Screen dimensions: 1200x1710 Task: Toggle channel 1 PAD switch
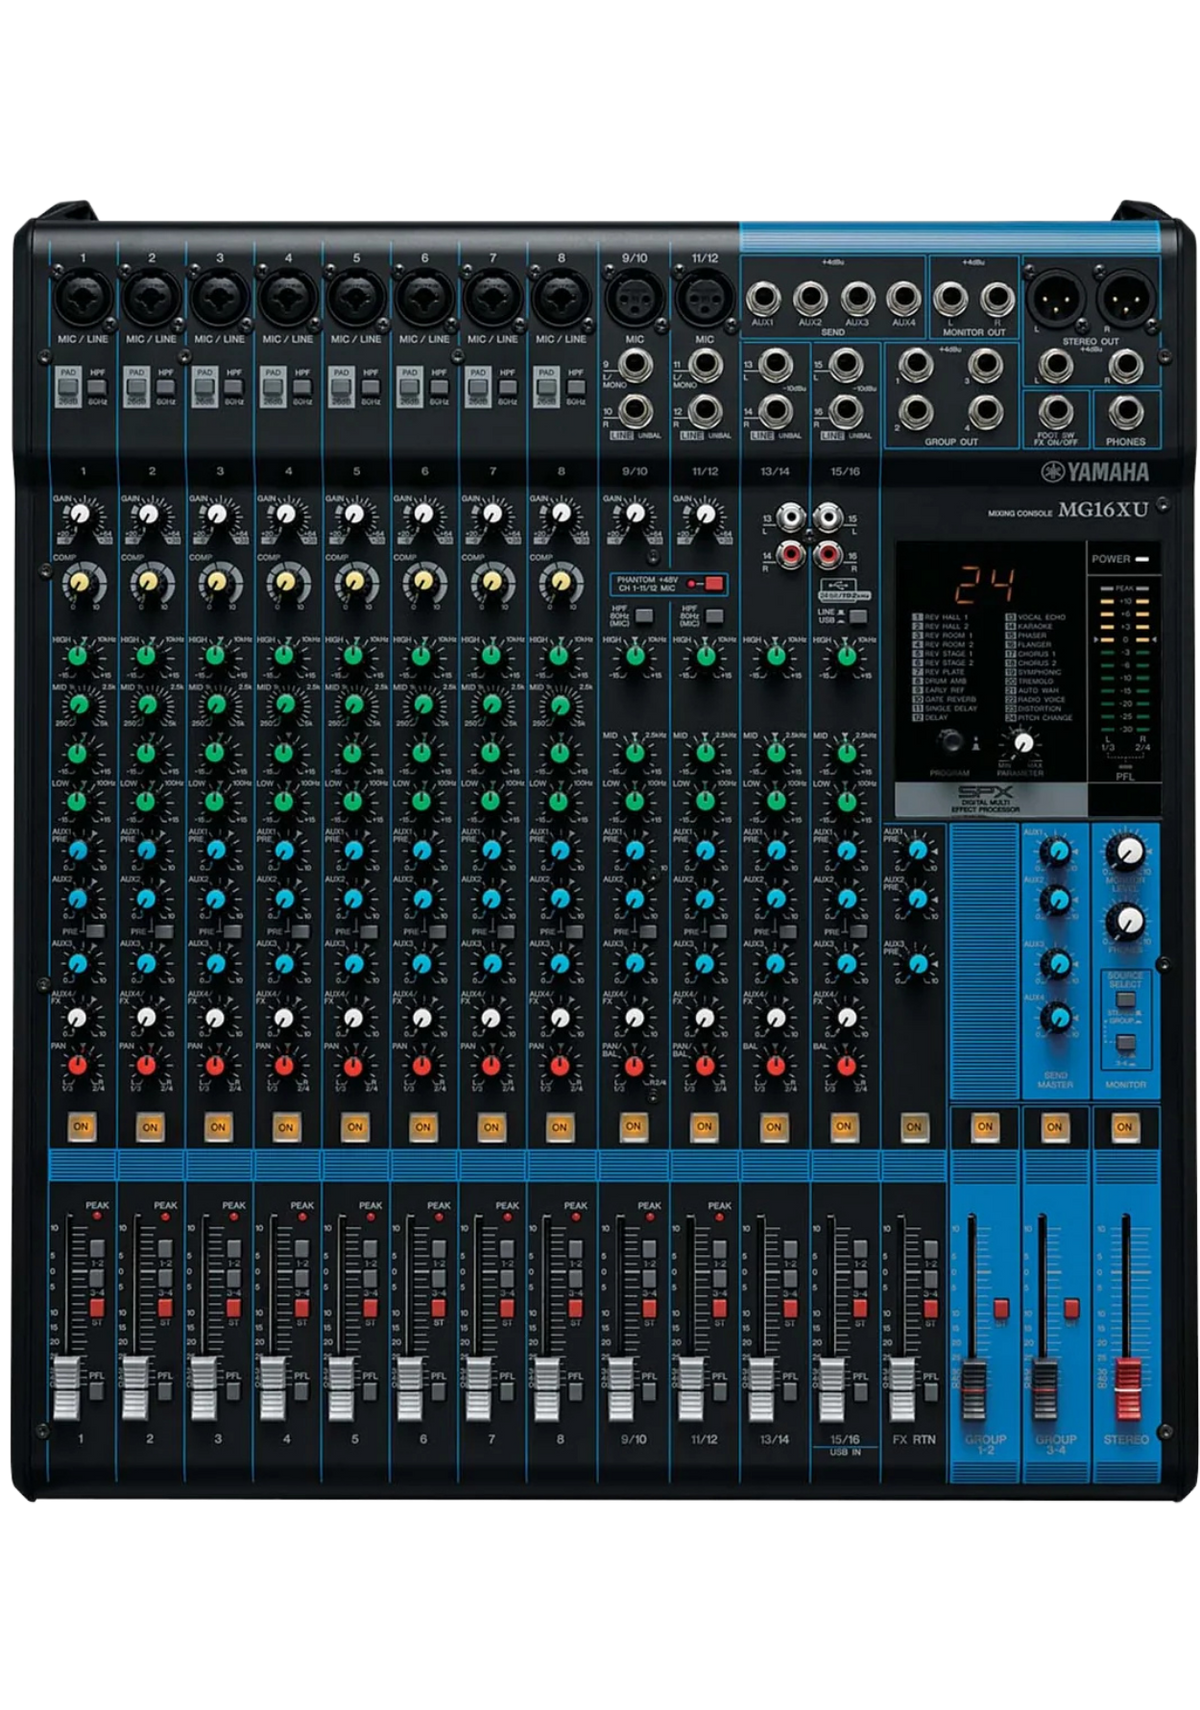point(67,386)
